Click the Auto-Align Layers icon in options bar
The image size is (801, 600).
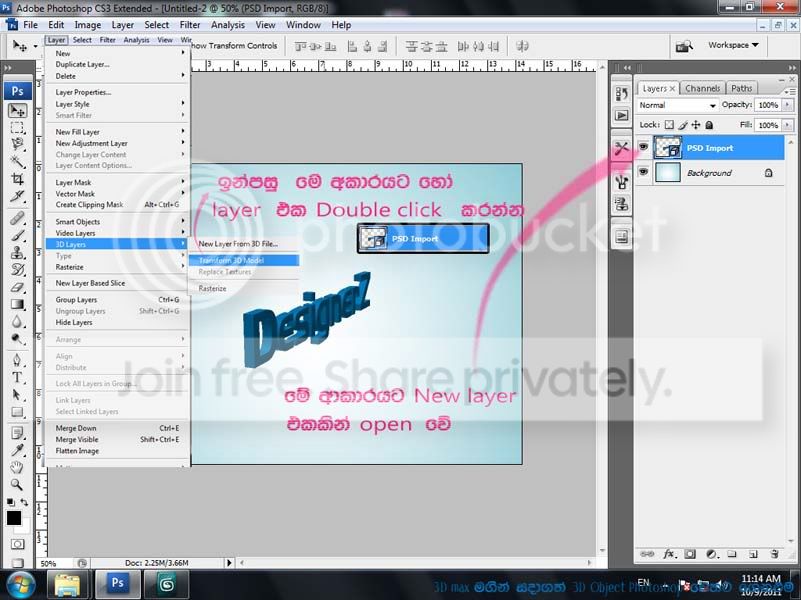(x=522, y=46)
